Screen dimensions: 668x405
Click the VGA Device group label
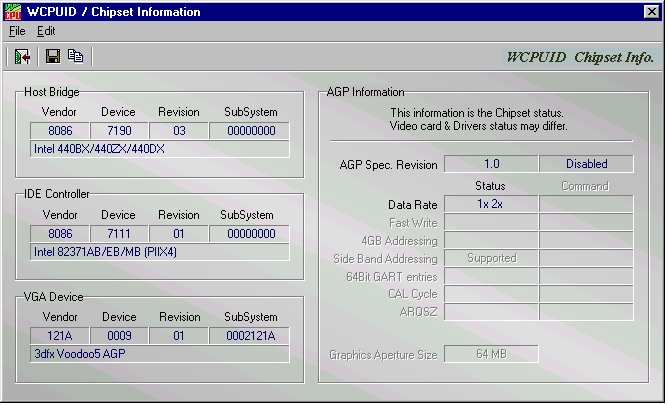point(54,297)
